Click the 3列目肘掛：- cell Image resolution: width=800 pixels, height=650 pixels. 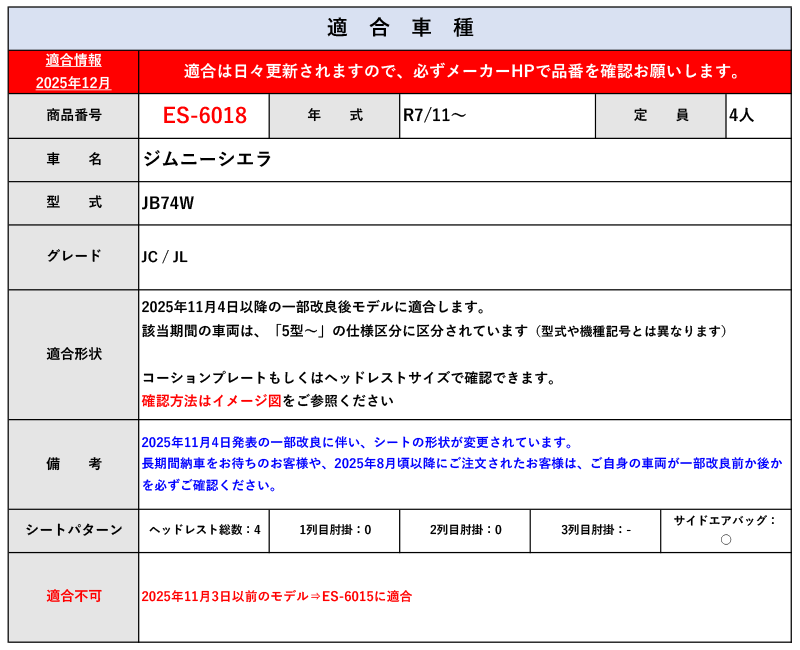click(596, 530)
